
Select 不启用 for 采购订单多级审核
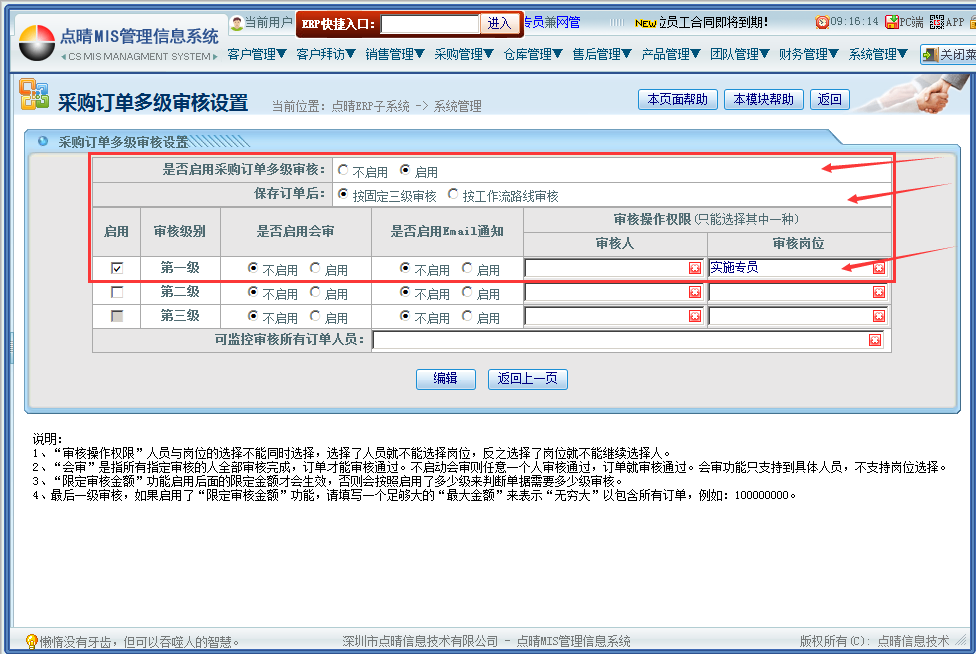coord(343,171)
